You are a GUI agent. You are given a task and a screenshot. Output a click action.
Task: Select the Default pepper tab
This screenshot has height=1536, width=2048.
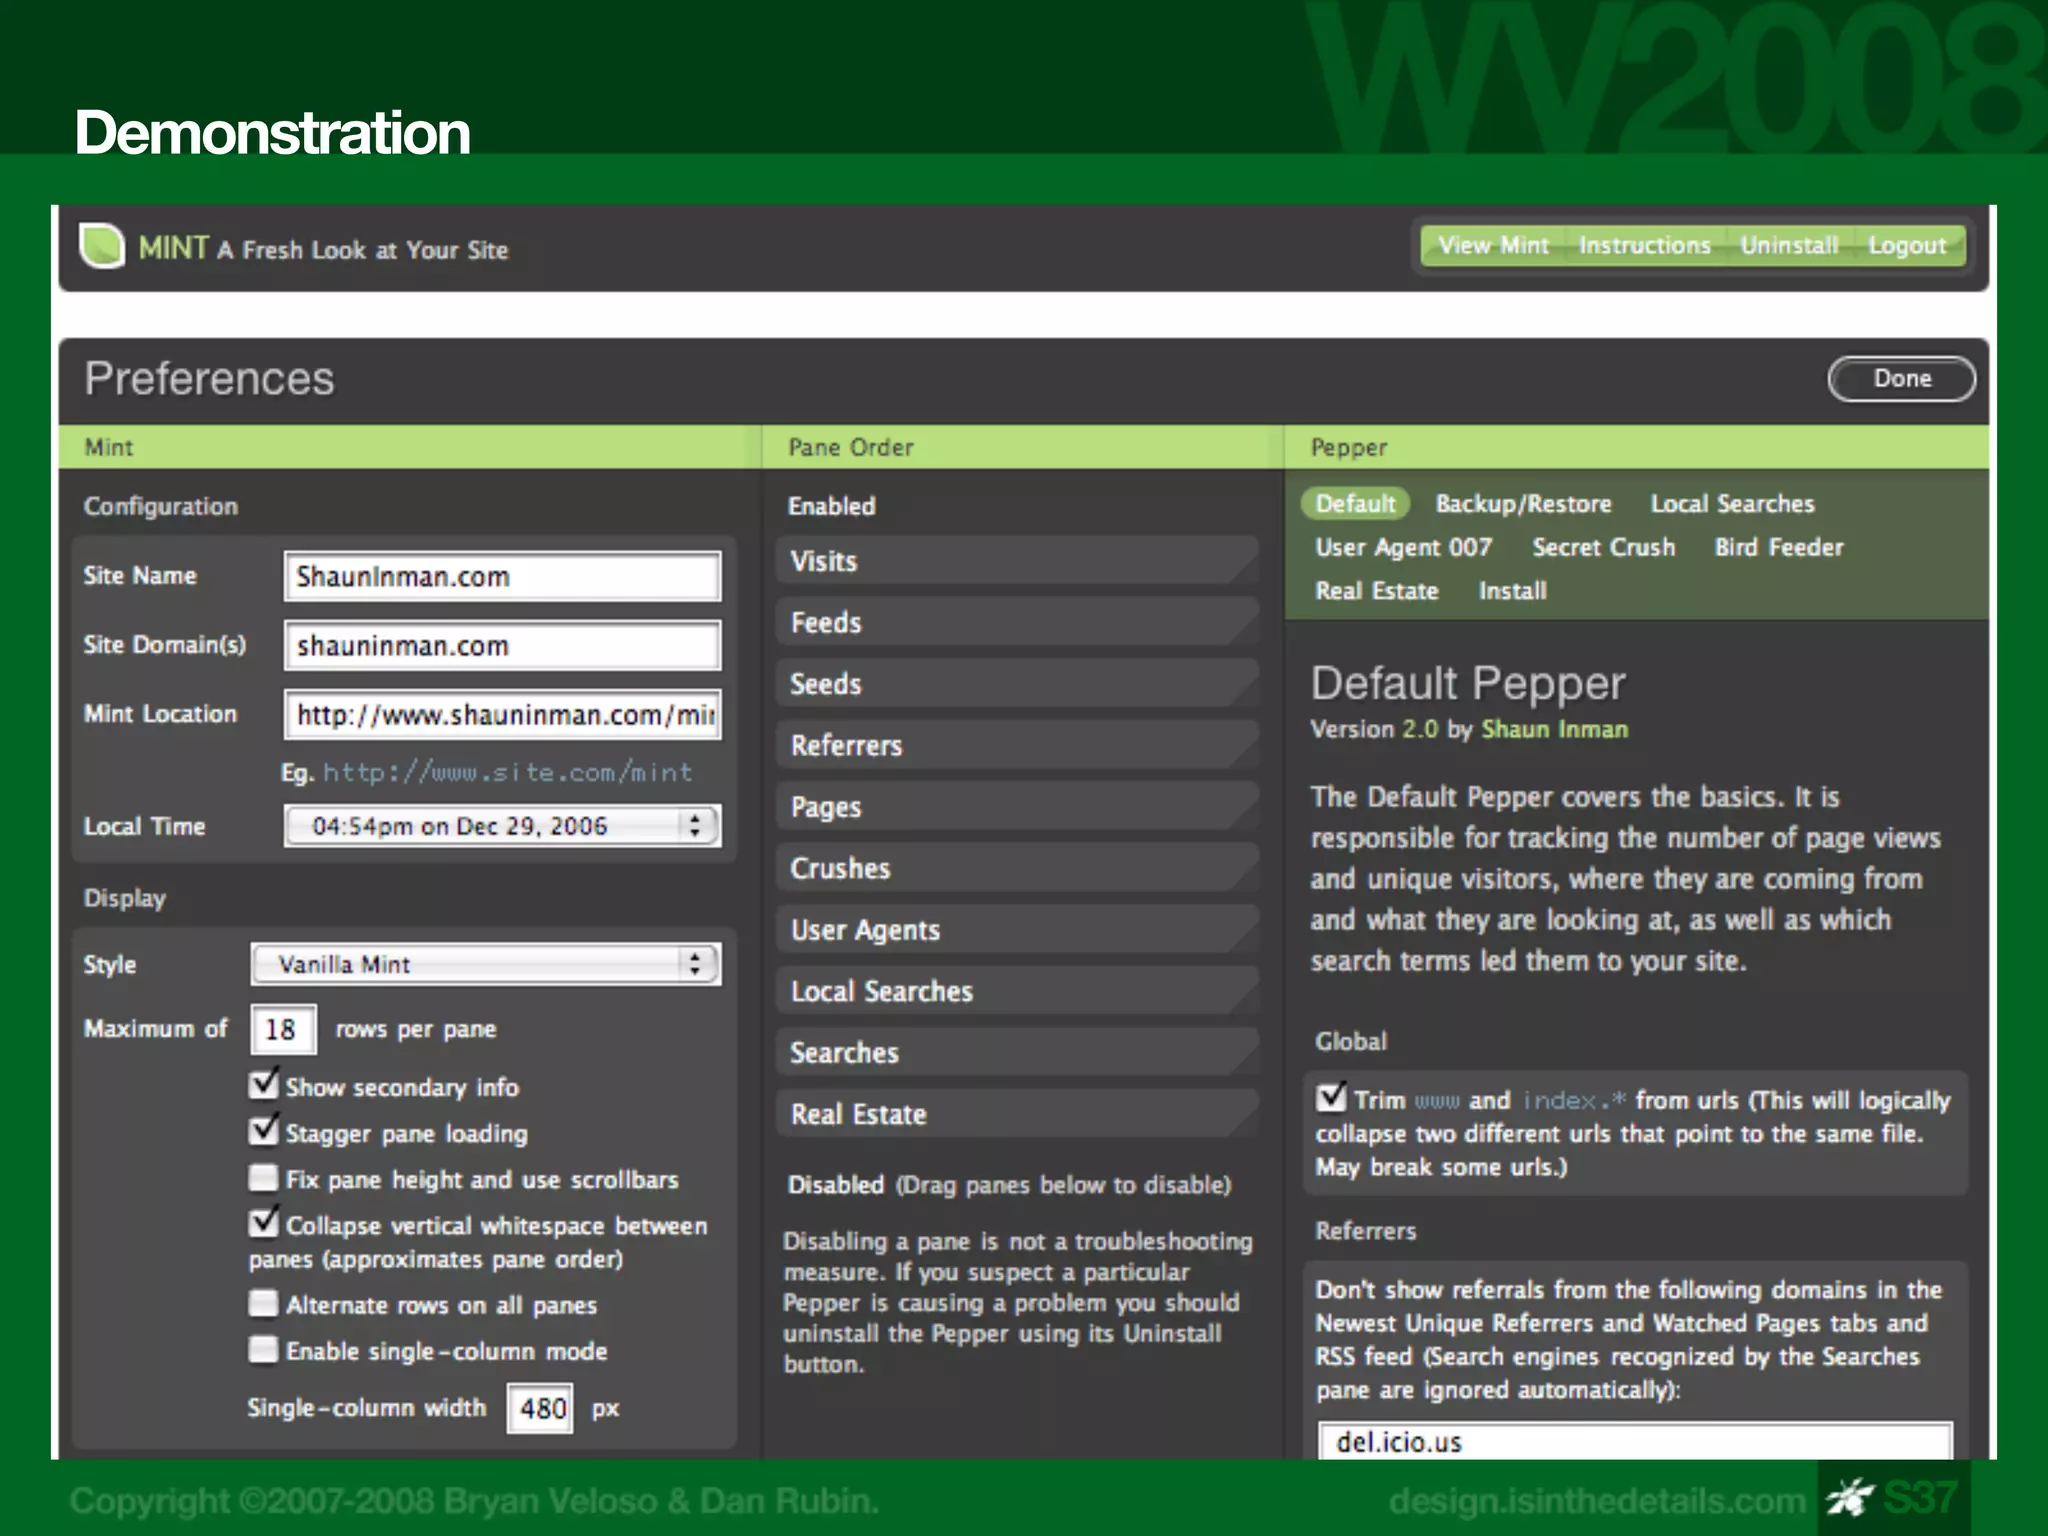(x=1355, y=503)
